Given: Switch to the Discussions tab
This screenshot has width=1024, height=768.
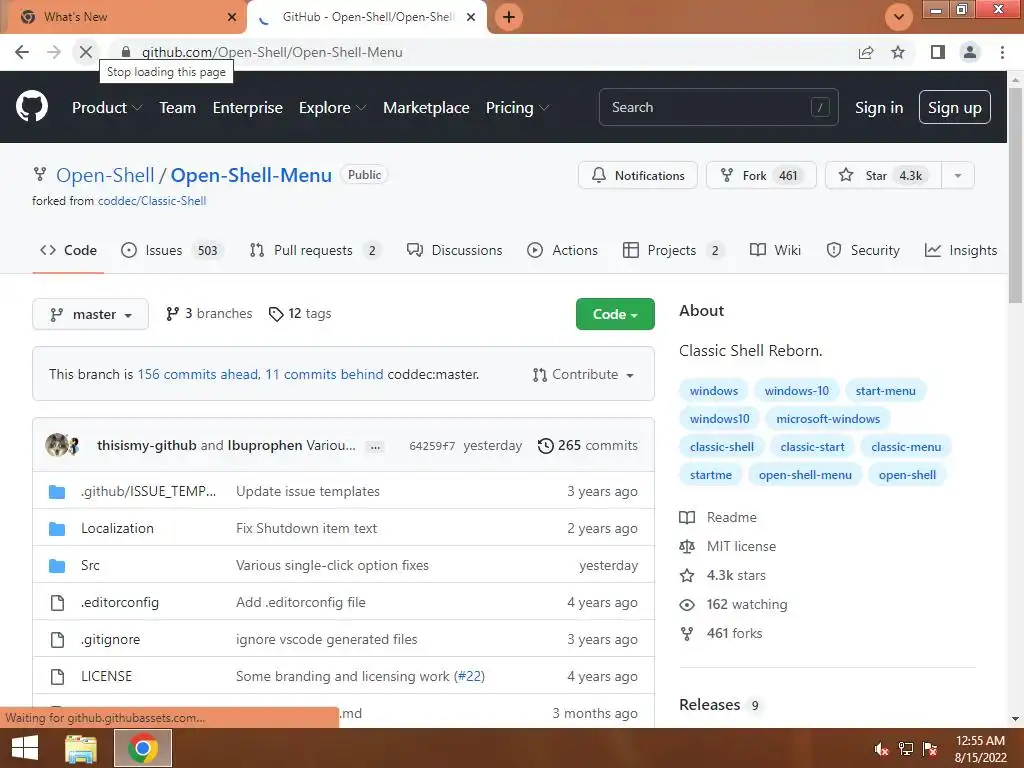Looking at the screenshot, I should pos(455,250).
